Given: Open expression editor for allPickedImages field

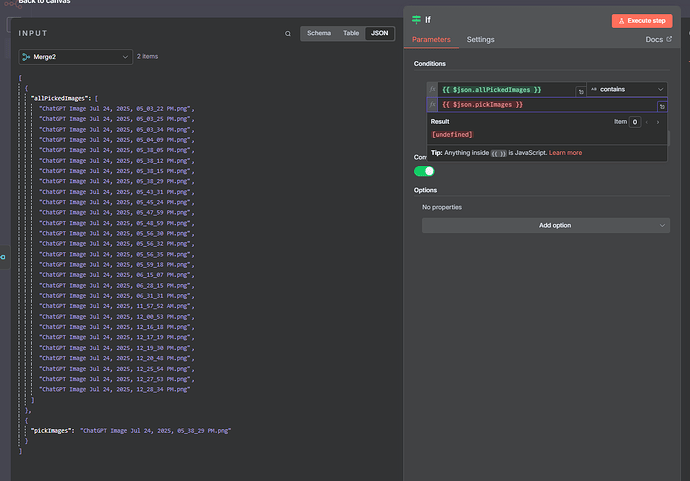Looking at the screenshot, I should point(581,92).
